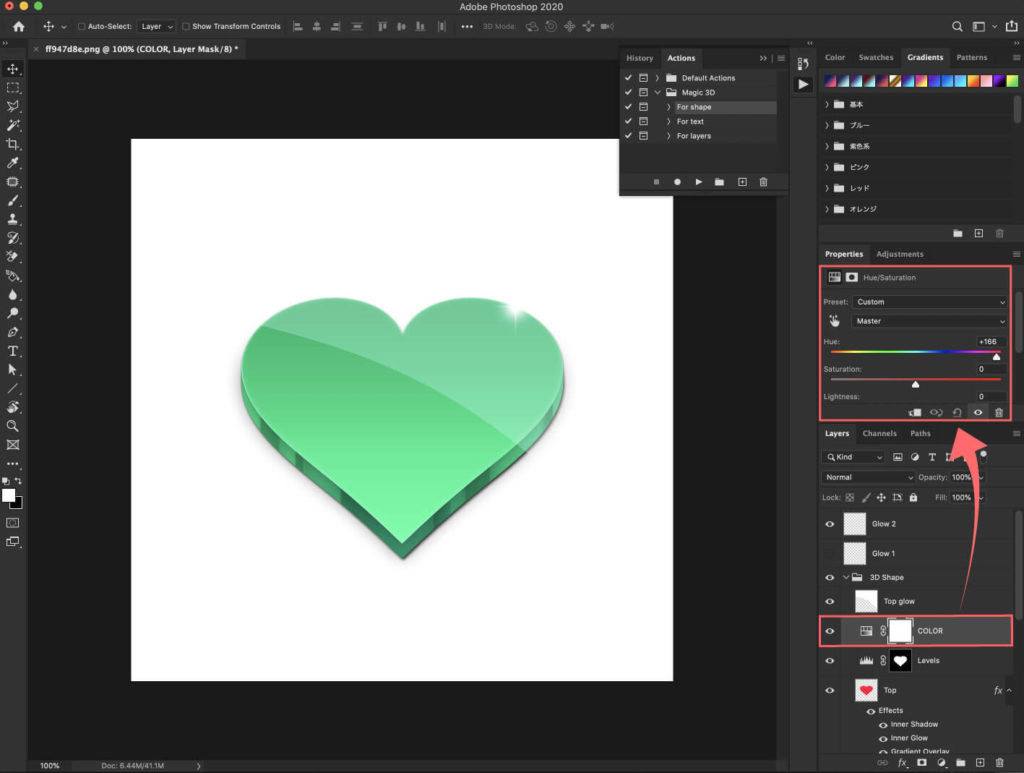Click the Share icon at top right
Image resolution: width=1024 pixels, height=773 pixels.
point(1012,26)
